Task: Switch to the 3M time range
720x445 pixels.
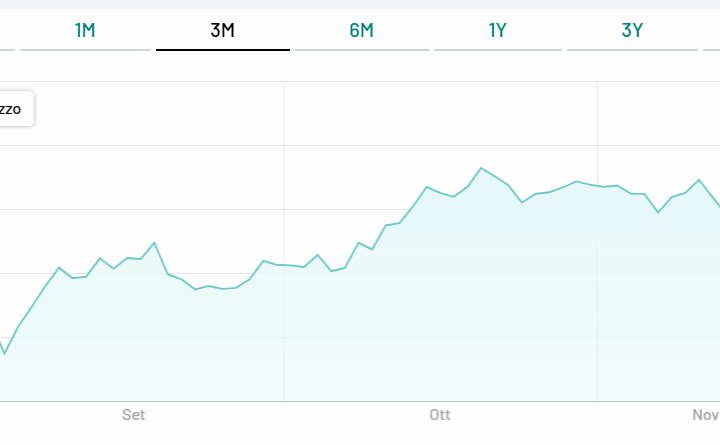Action: 222,30
